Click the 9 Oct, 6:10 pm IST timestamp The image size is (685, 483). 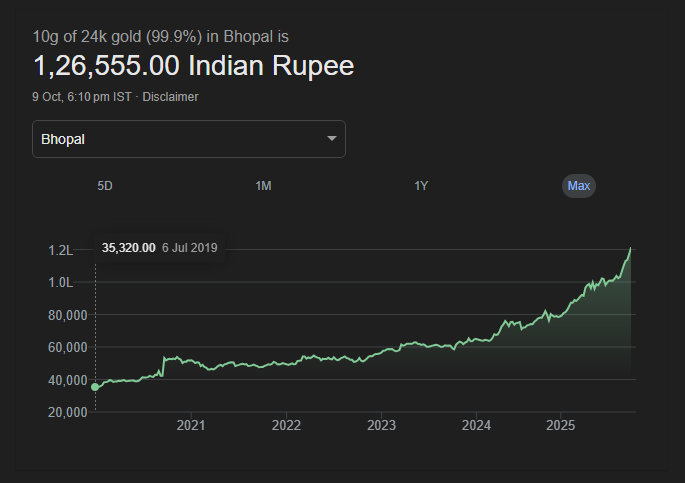click(x=82, y=97)
